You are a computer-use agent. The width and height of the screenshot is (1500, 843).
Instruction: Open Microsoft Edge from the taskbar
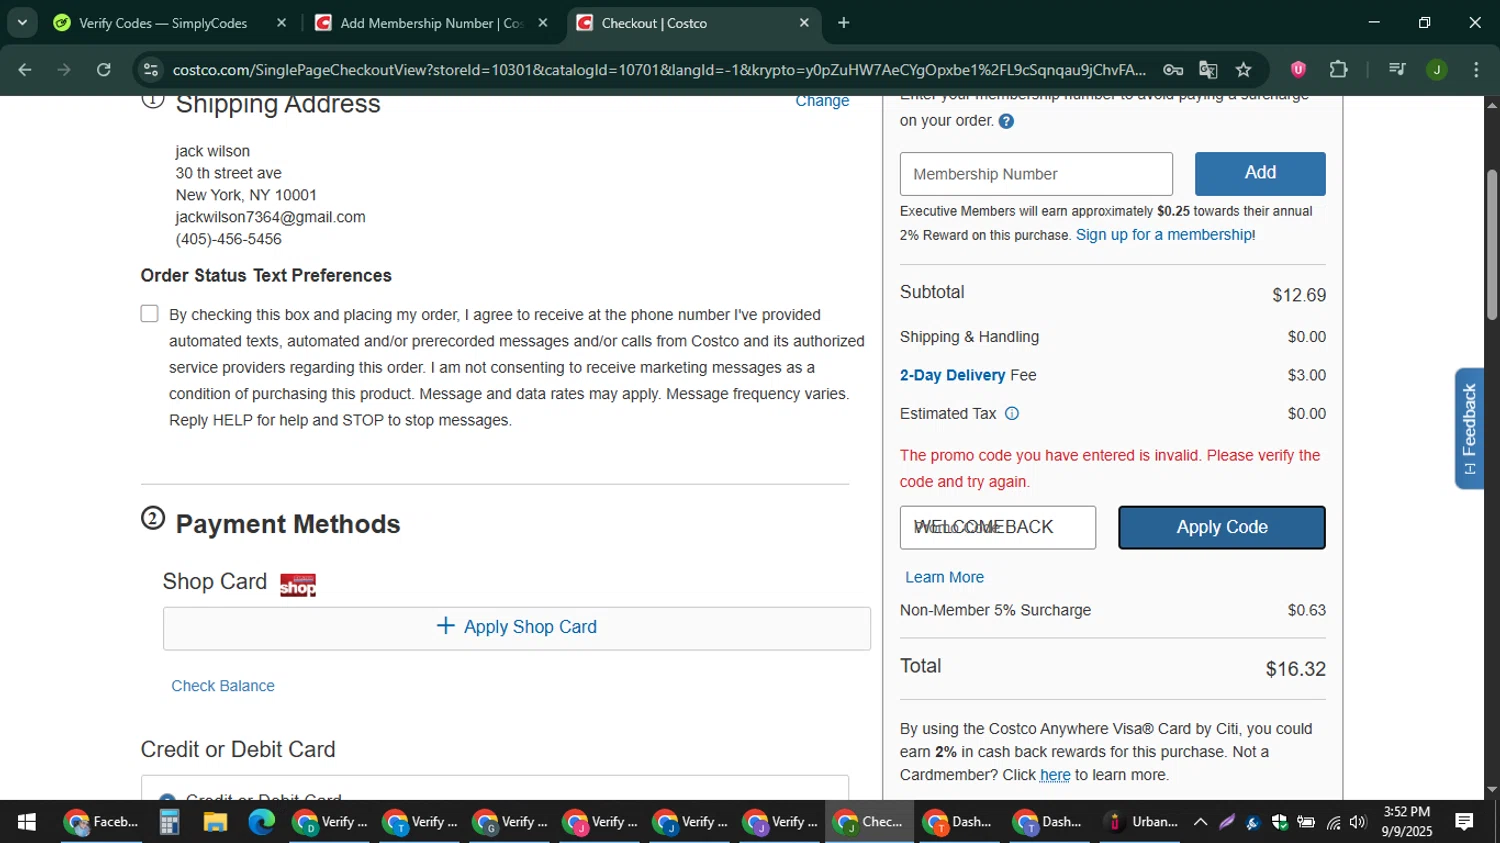point(261,822)
